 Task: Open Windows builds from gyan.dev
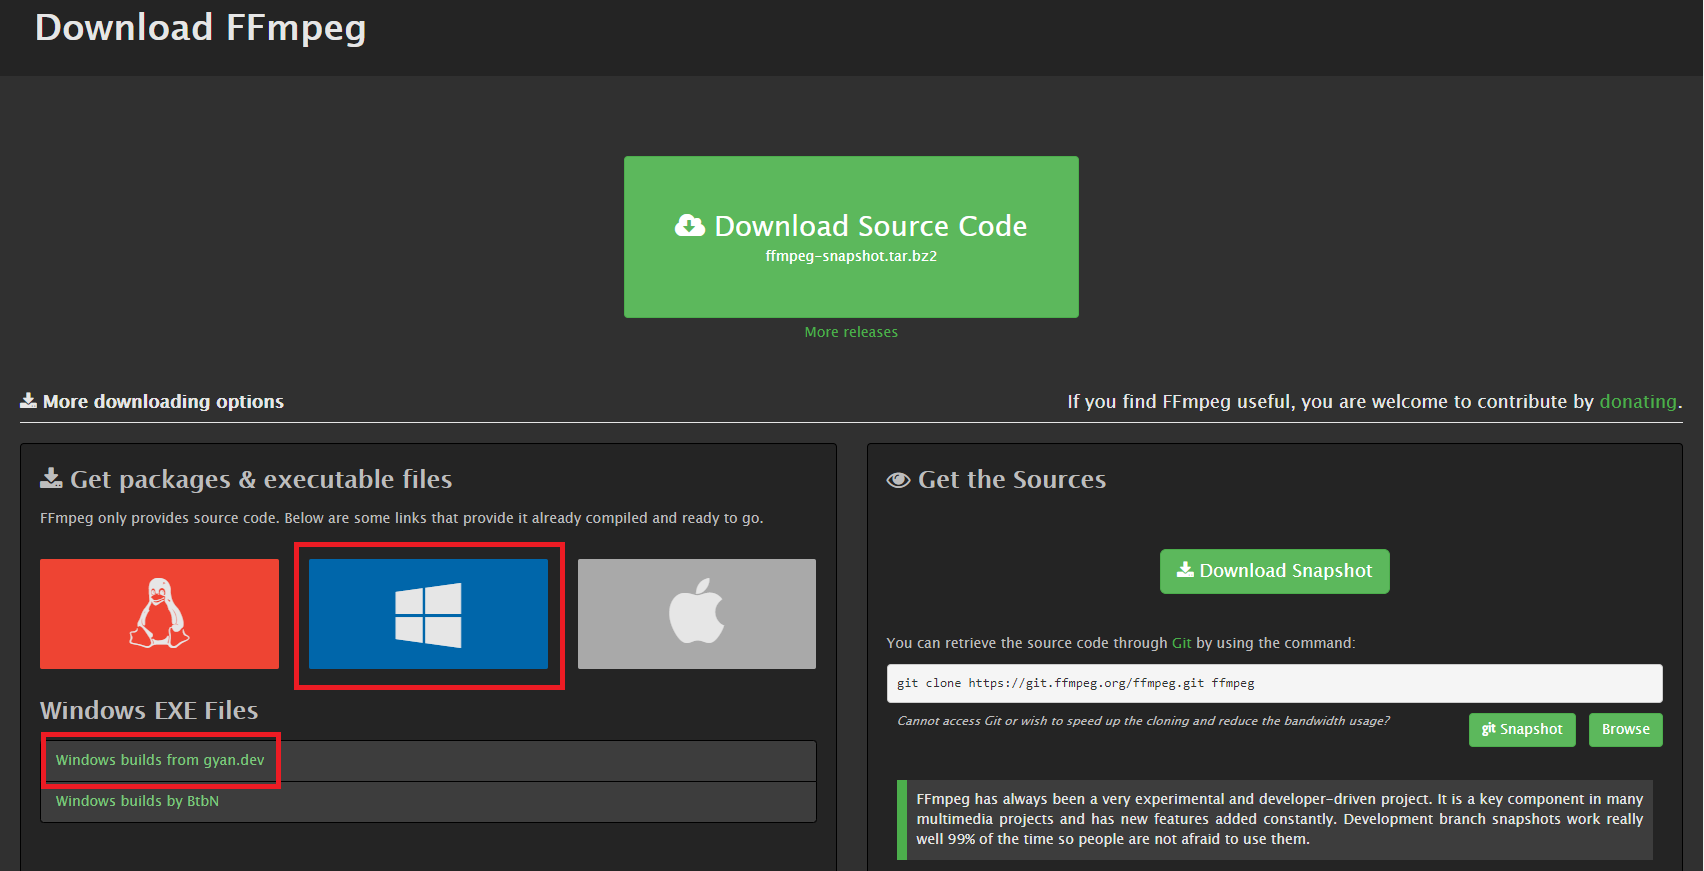coord(160,760)
